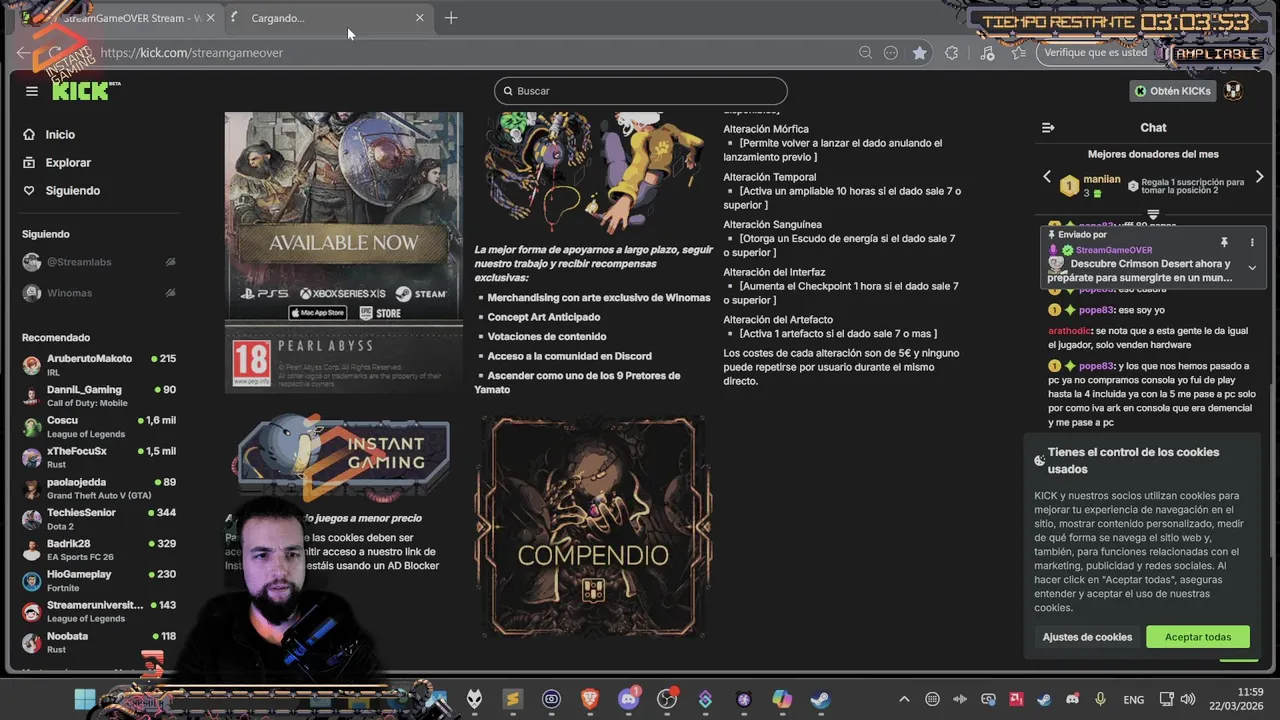This screenshot has height=720, width=1280.
Task: Go to Inicio
Action: (60, 134)
